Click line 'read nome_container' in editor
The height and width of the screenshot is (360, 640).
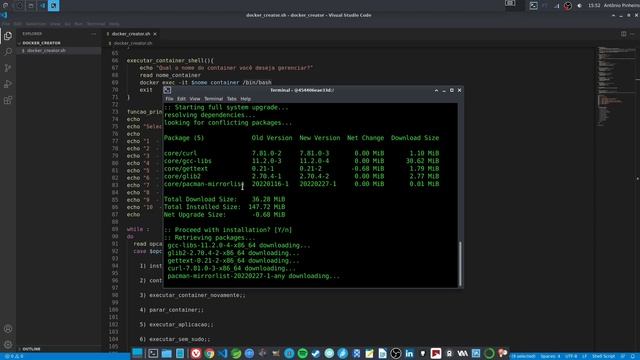(170, 75)
